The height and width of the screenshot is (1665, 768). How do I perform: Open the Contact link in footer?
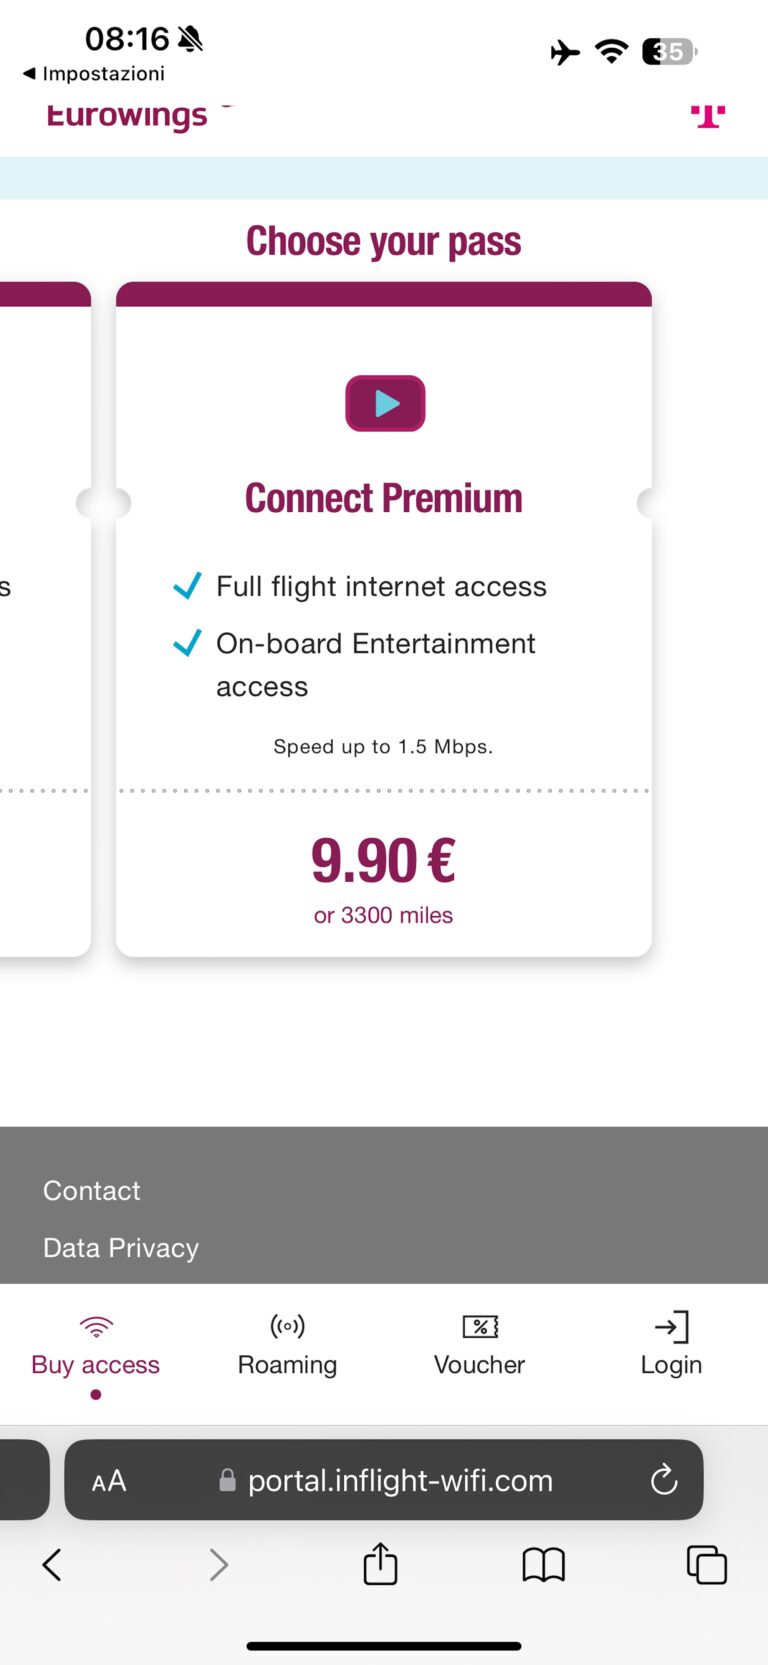(92, 1190)
